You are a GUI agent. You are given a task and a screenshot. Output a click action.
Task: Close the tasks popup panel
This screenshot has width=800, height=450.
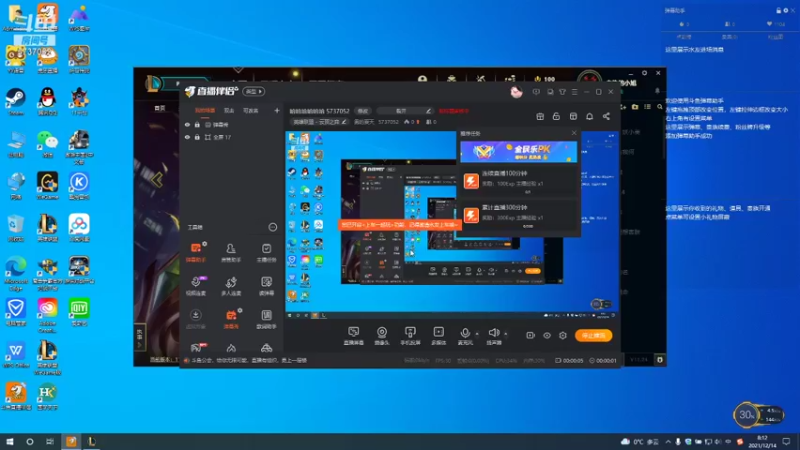point(574,133)
